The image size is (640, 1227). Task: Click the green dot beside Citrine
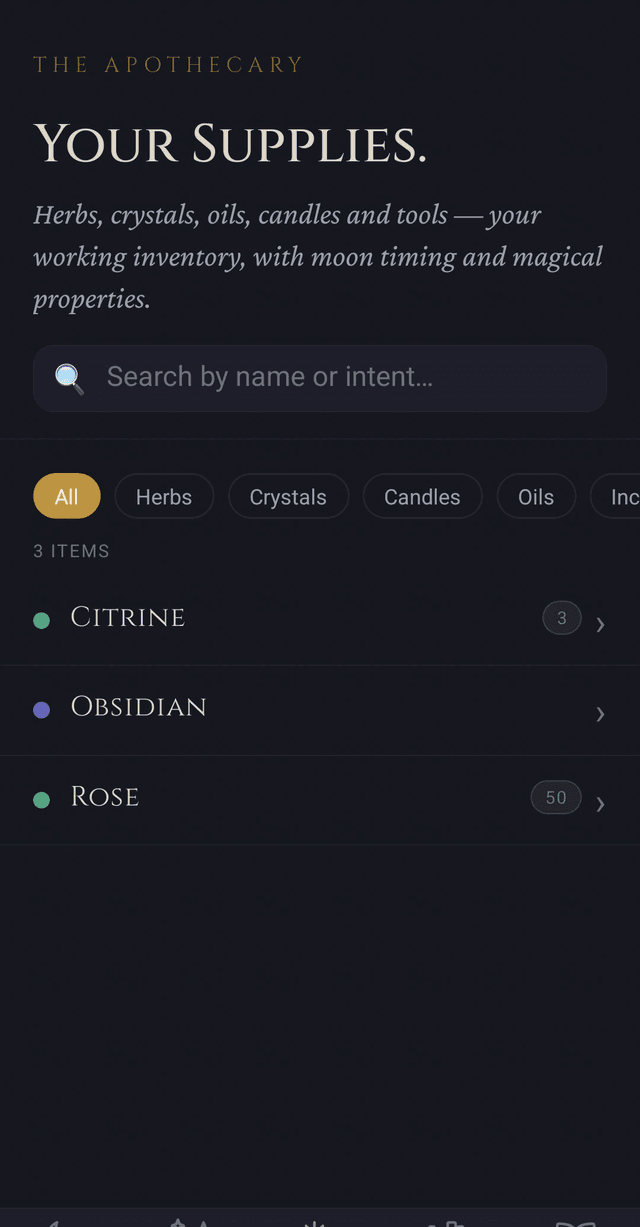[41, 620]
